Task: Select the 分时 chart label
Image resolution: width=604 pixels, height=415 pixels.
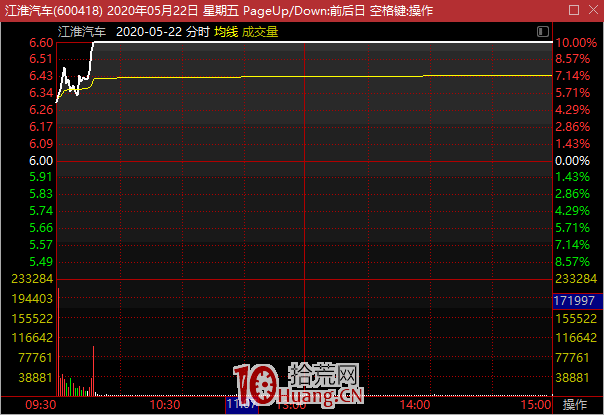Action: pos(198,32)
